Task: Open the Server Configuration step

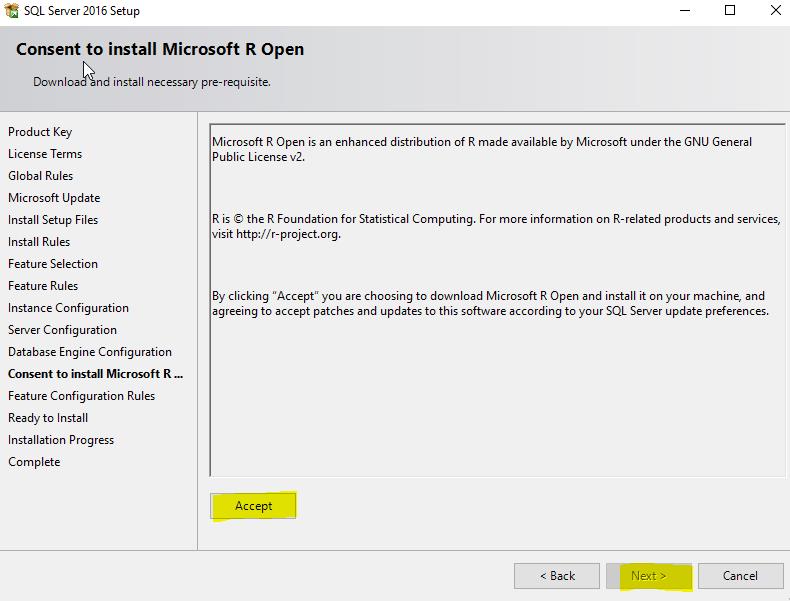Action: (x=62, y=330)
